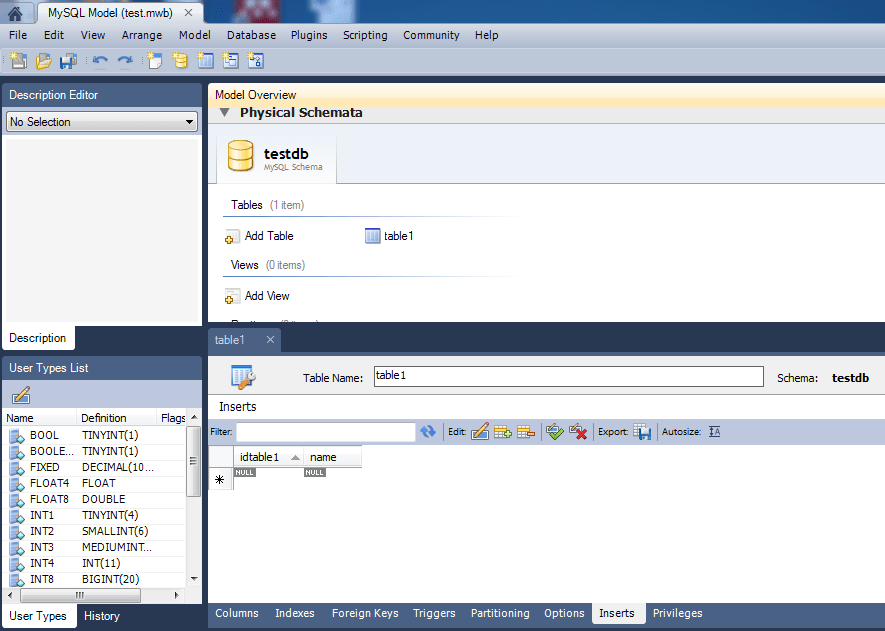Open the Scripting menu
885x631 pixels.
(x=365, y=35)
